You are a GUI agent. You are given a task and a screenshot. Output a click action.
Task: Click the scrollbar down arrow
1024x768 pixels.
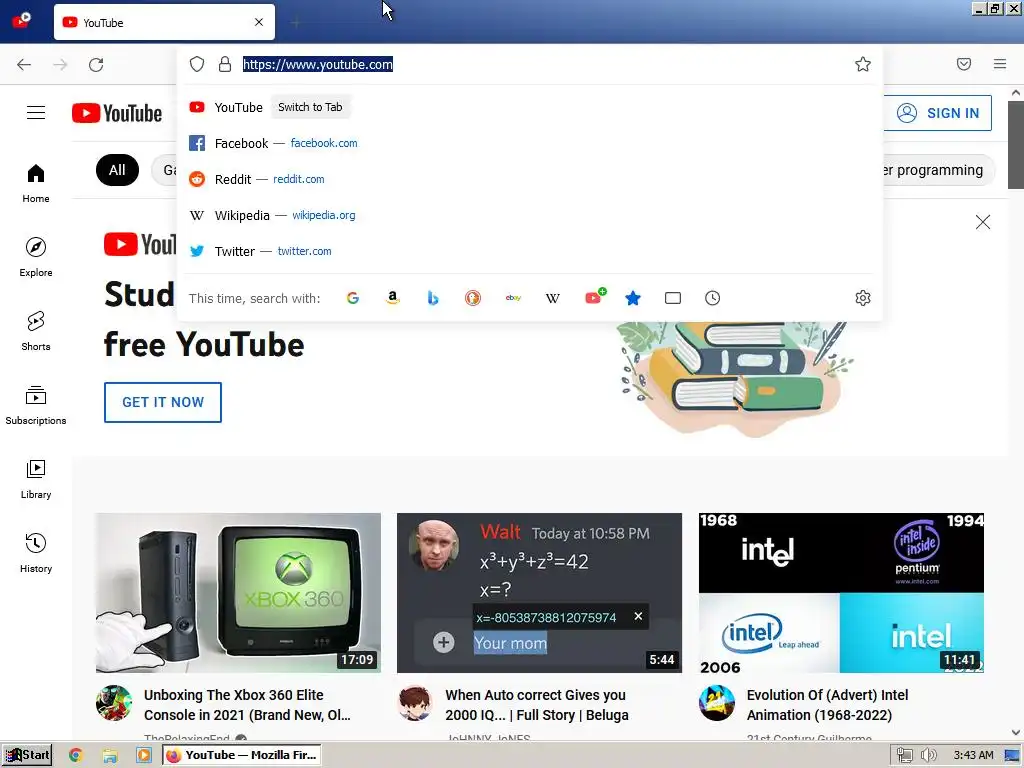pos(1016,733)
